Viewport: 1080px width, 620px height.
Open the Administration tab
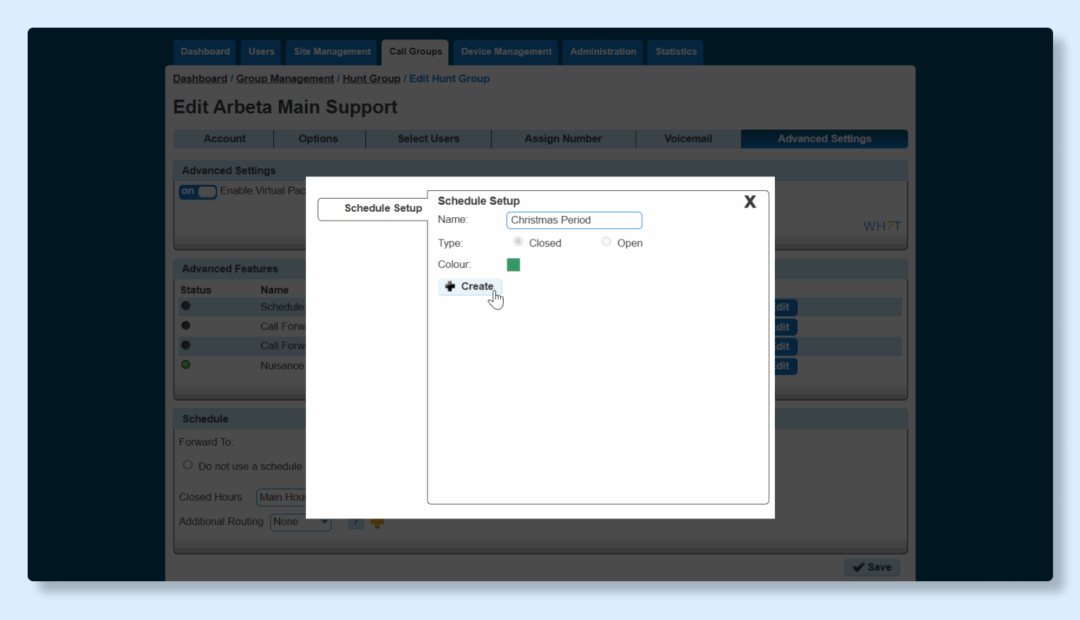pyautogui.click(x=603, y=52)
